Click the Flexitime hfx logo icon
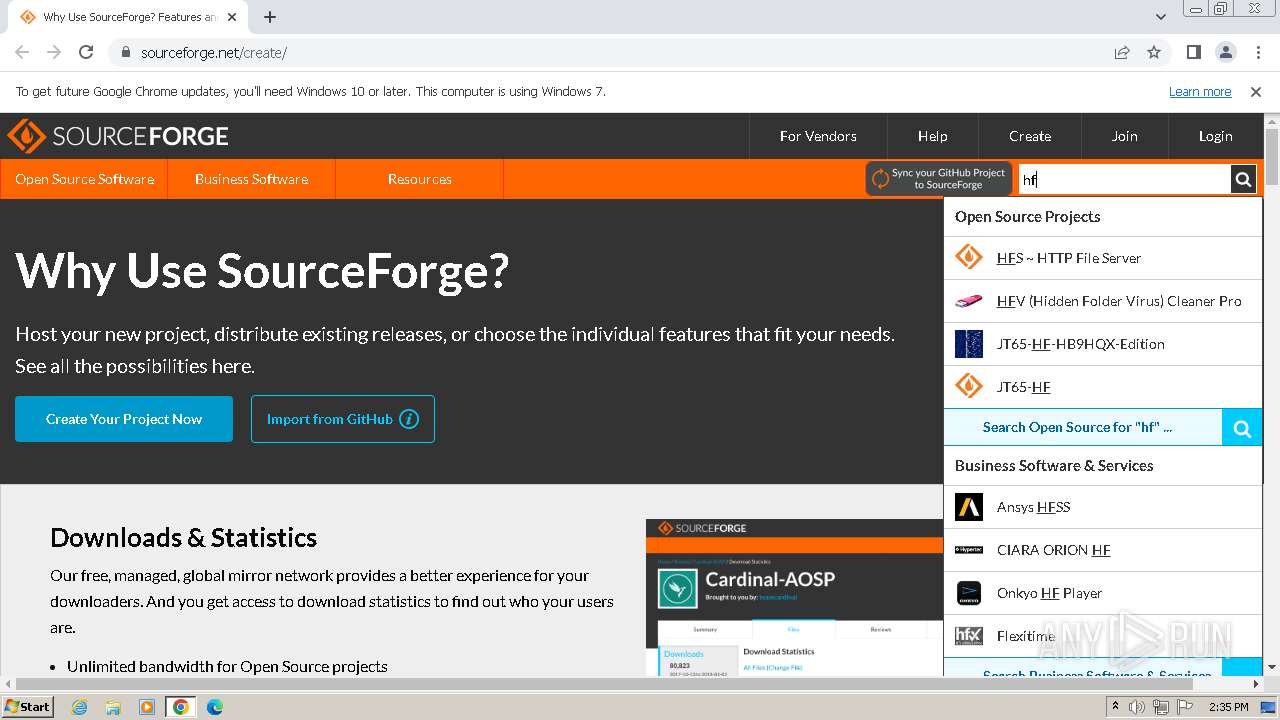Screen dimensions: 1280x720 [x=968, y=636]
